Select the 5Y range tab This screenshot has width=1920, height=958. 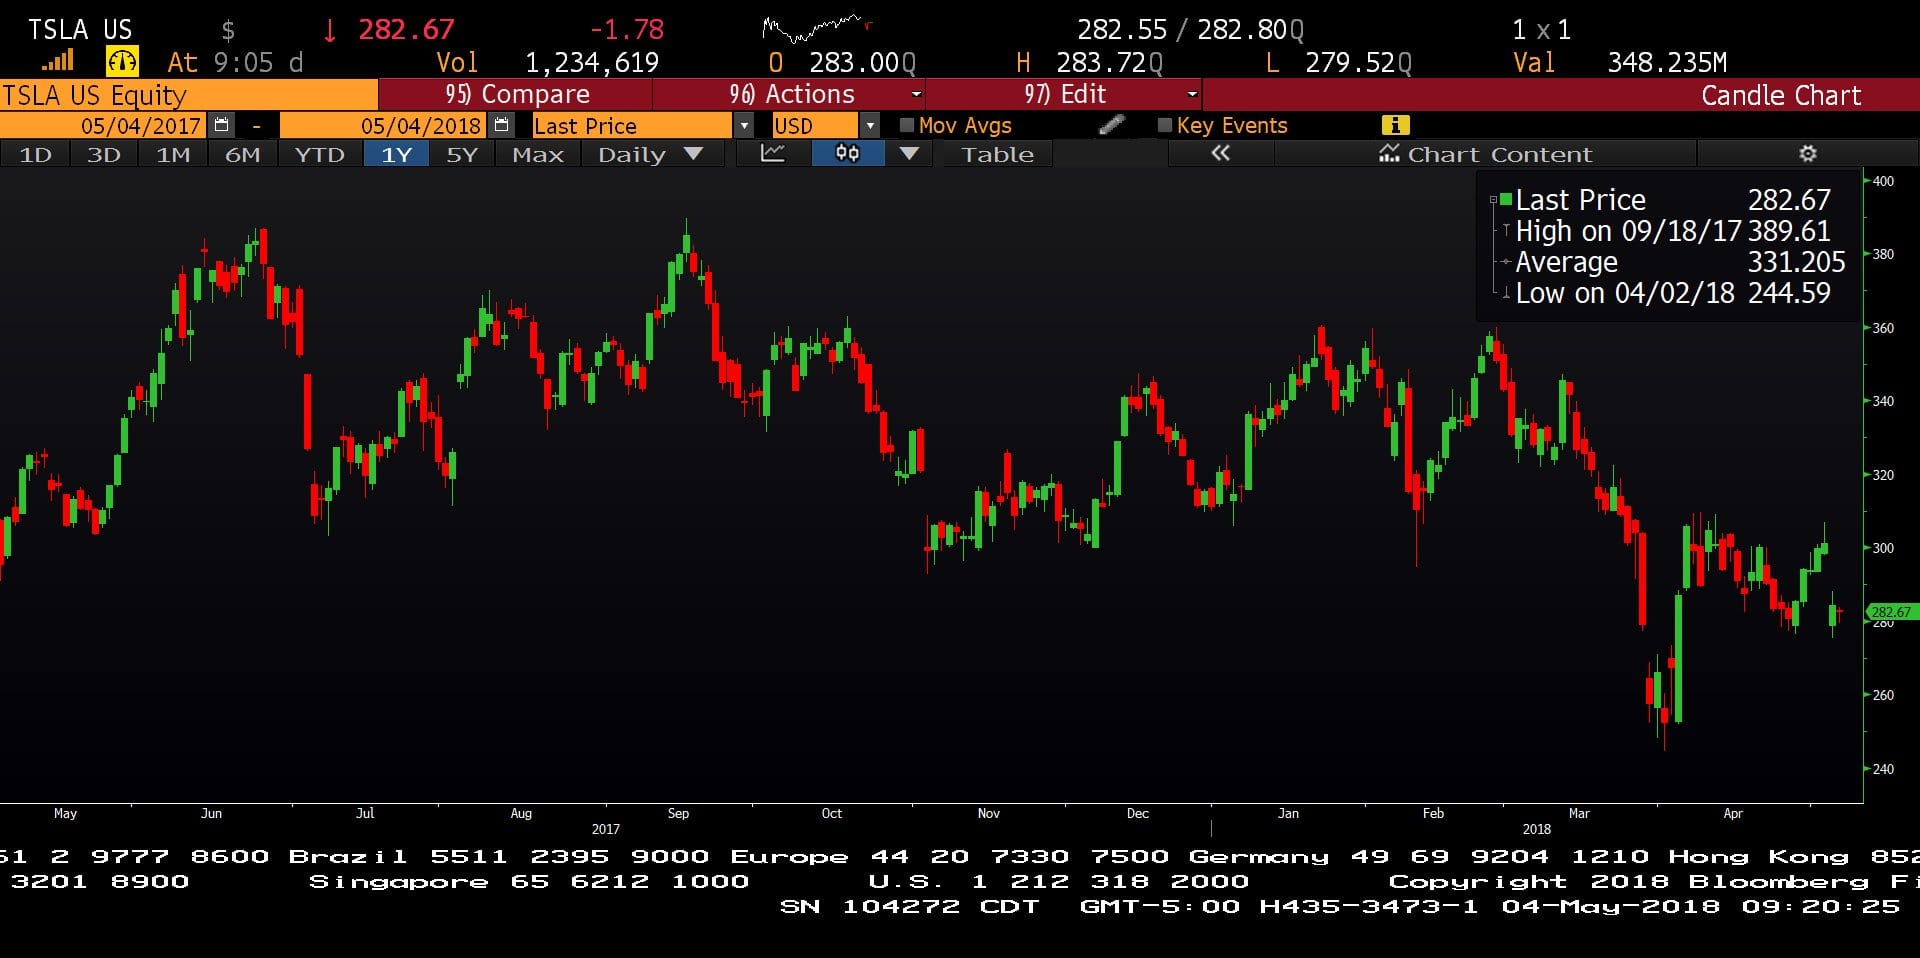[x=462, y=154]
